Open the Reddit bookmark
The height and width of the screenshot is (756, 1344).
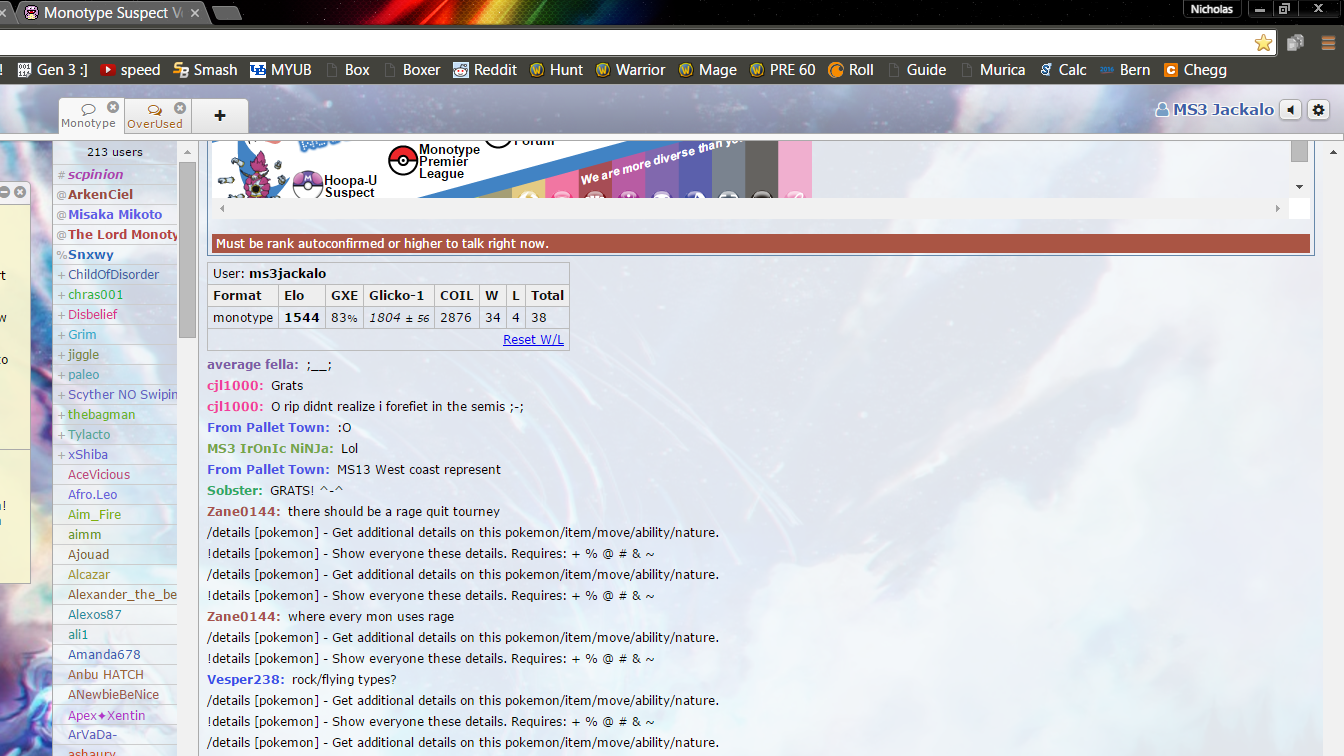click(x=485, y=70)
